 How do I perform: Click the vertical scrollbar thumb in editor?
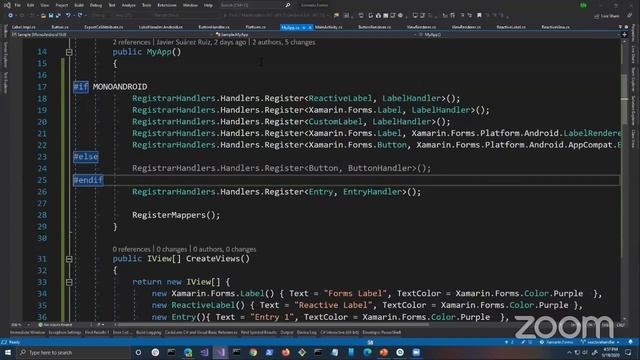[x=624, y=100]
